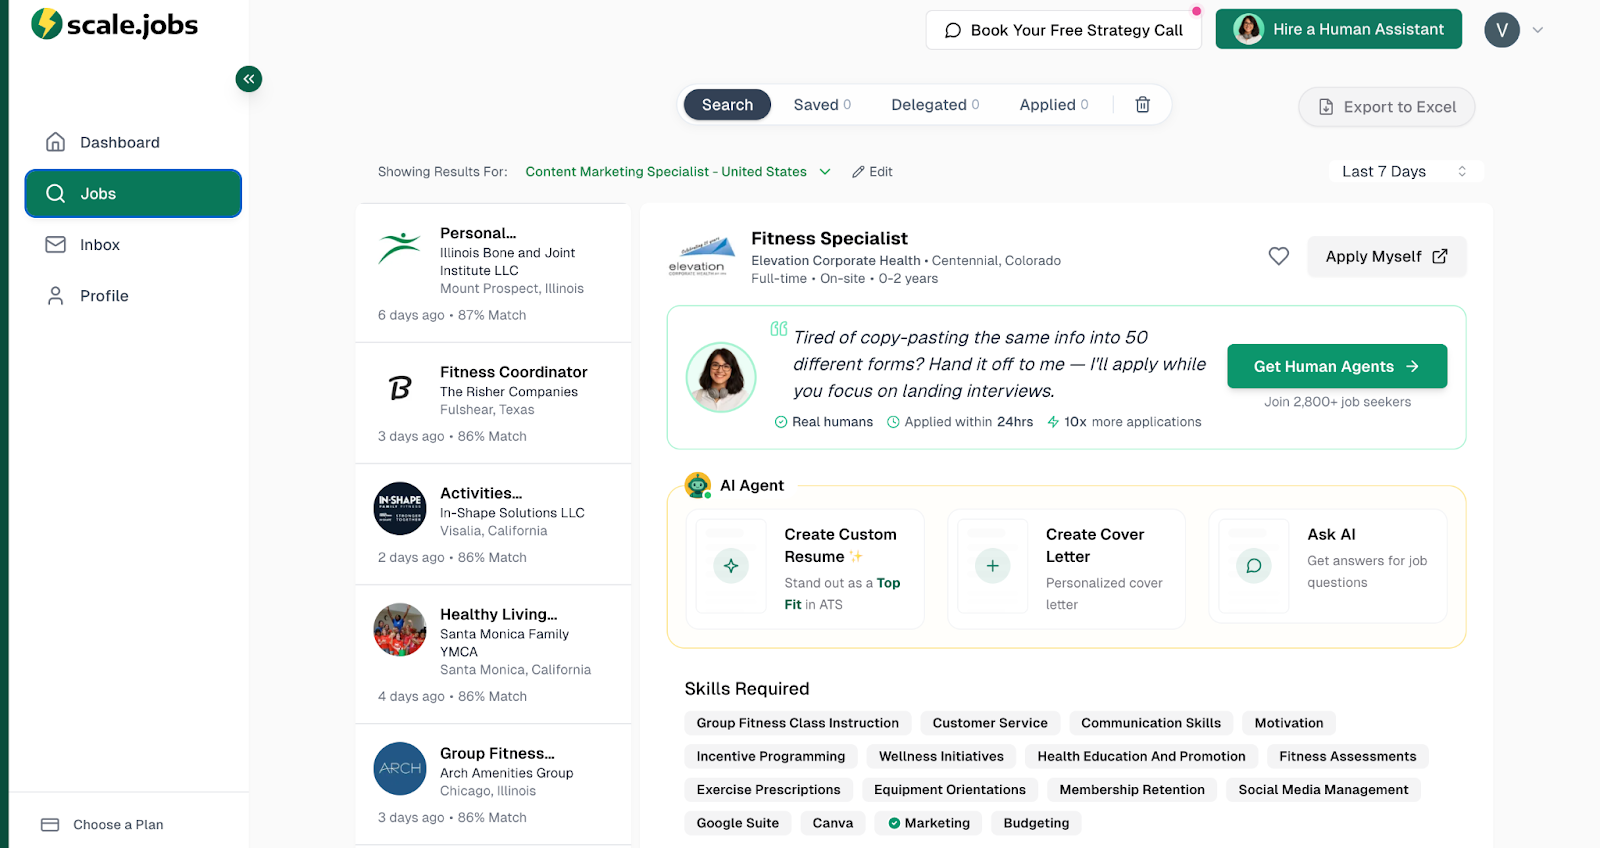Collapse the sidebar with the double-chevron button
Screen dimensions: 1600x848
coord(249,79)
